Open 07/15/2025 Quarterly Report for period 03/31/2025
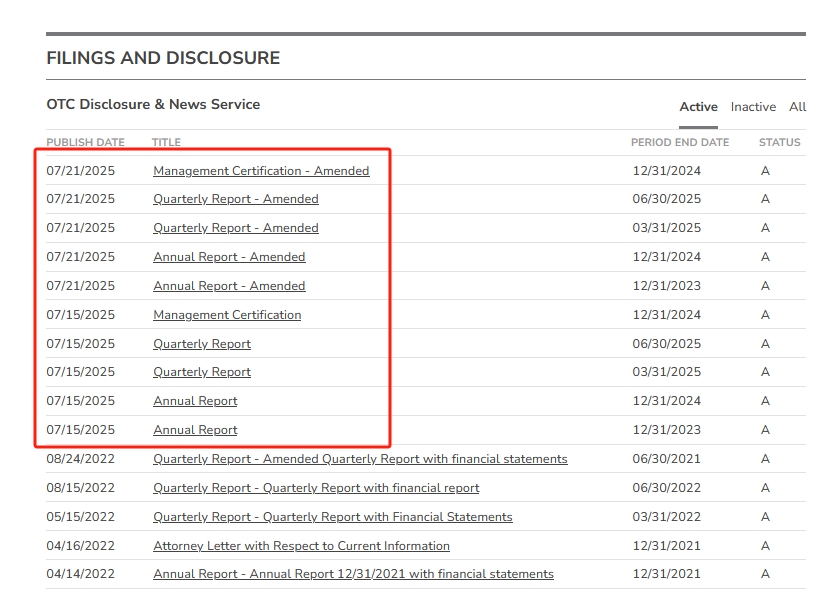 [x=202, y=372]
